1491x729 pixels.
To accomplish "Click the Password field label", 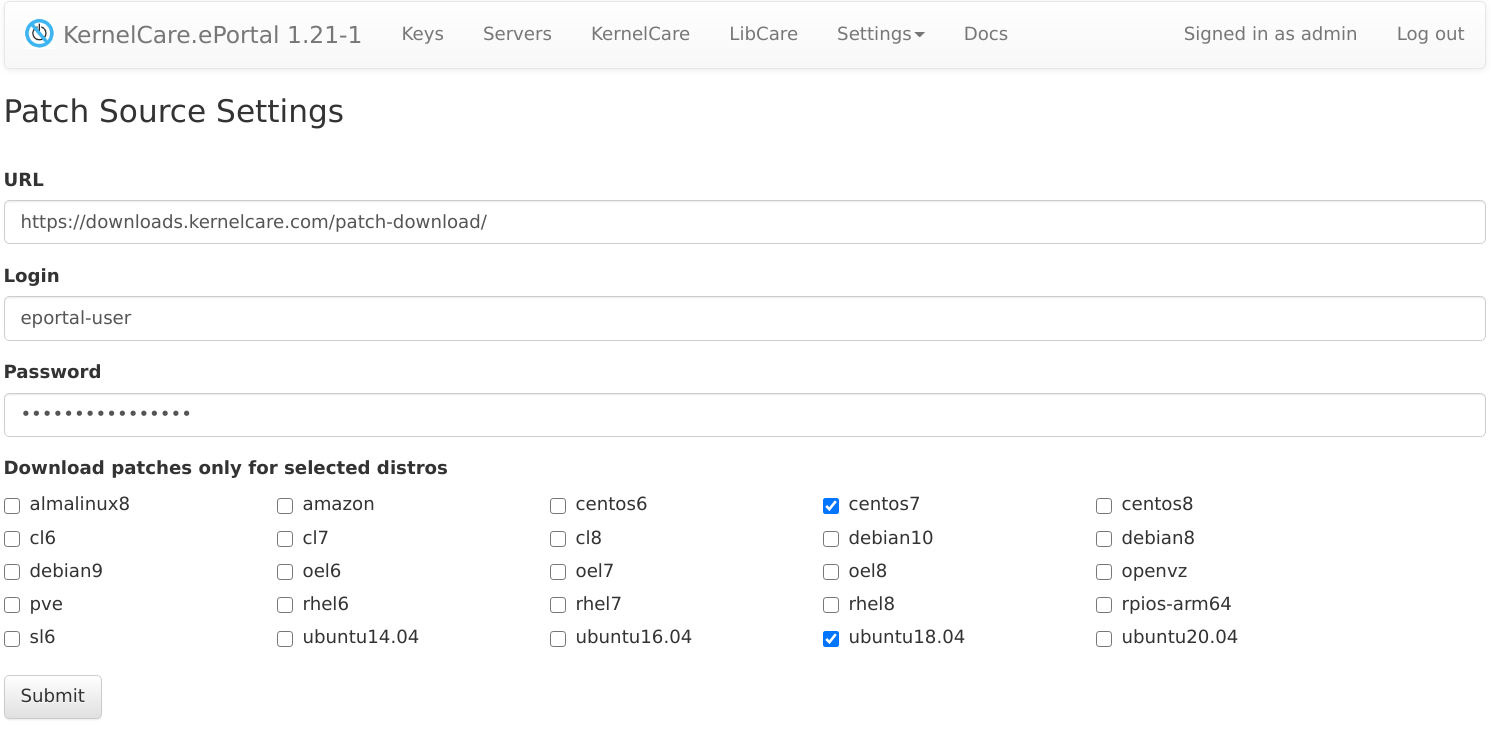I will pyautogui.click(x=53, y=372).
